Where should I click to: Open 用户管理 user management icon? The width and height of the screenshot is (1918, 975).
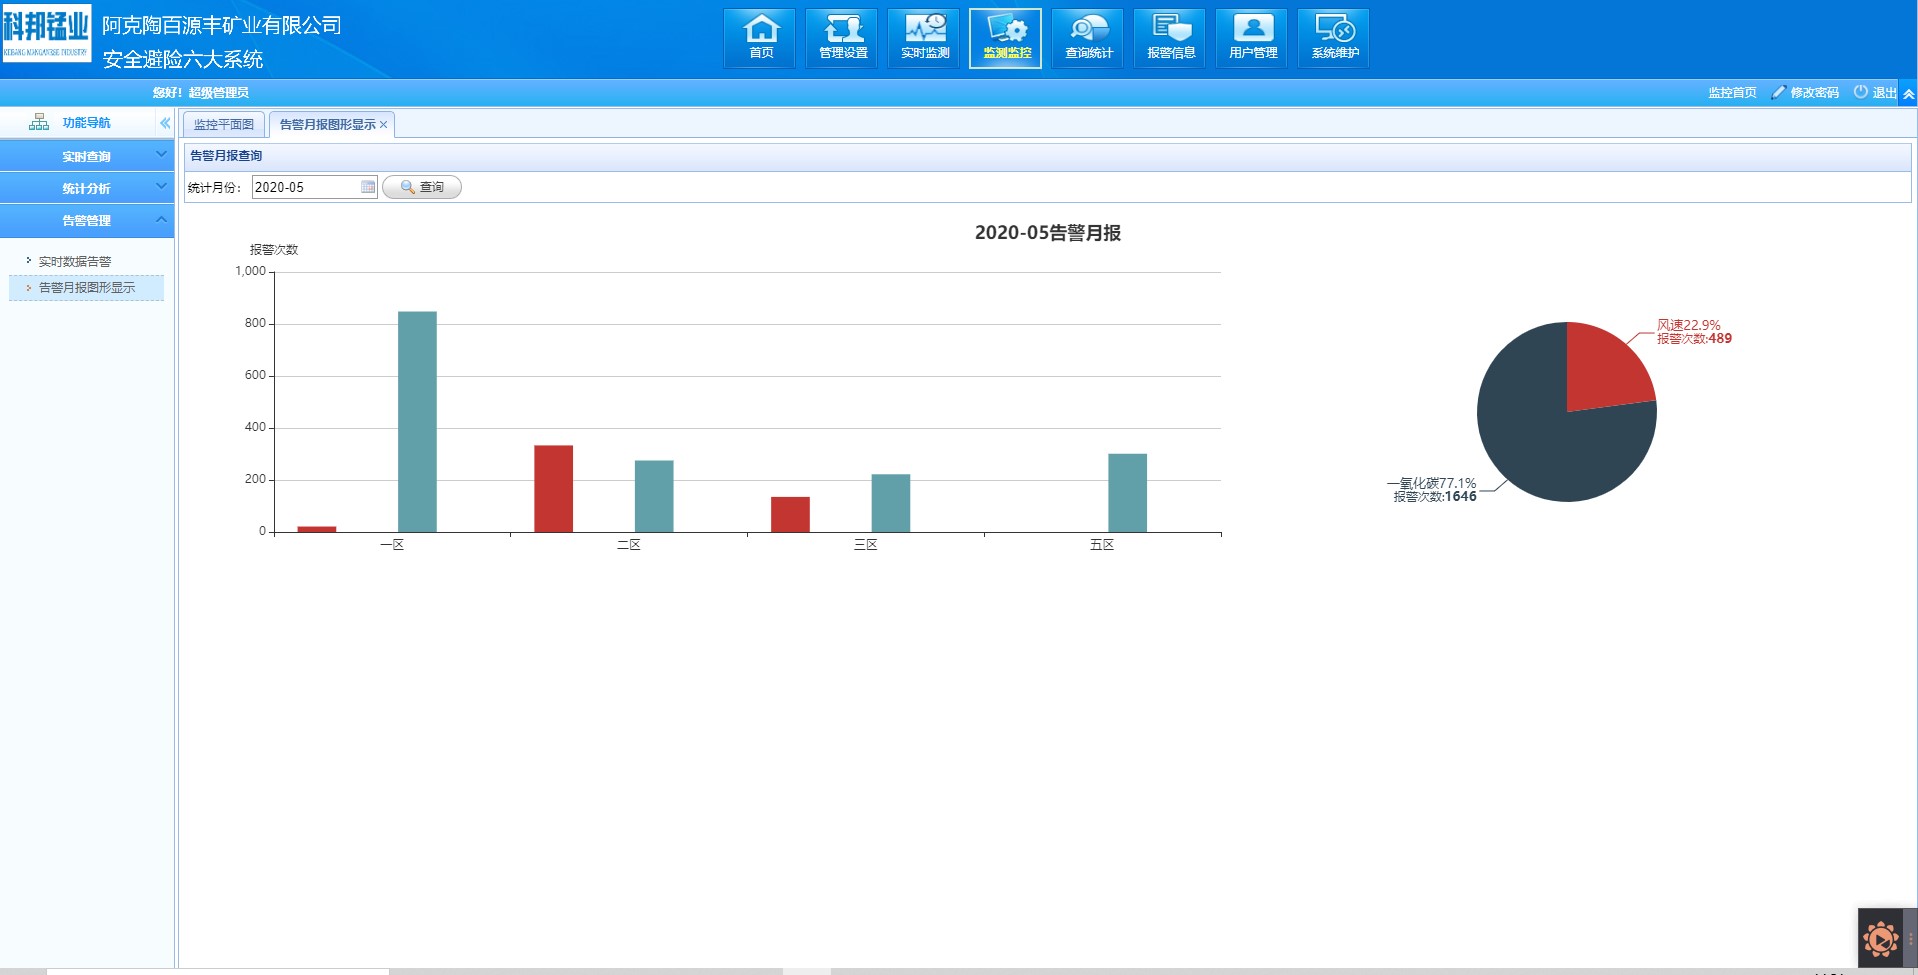tap(1252, 38)
